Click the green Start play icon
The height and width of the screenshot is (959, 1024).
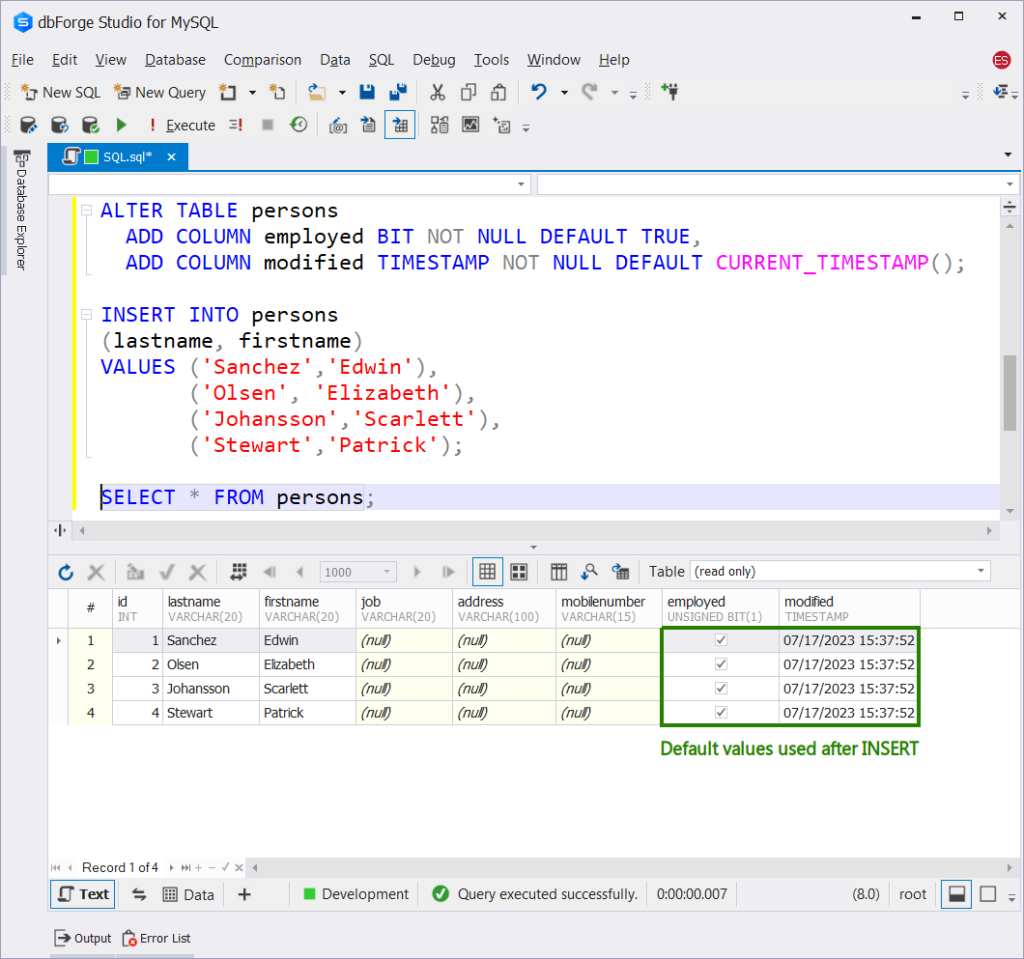click(121, 125)
